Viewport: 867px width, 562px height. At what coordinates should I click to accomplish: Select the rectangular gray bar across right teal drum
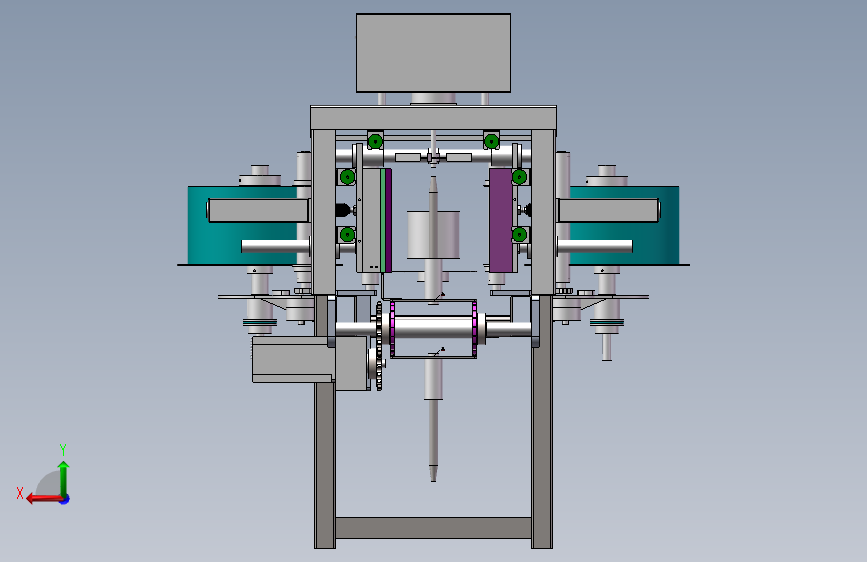tap(609, 210)
